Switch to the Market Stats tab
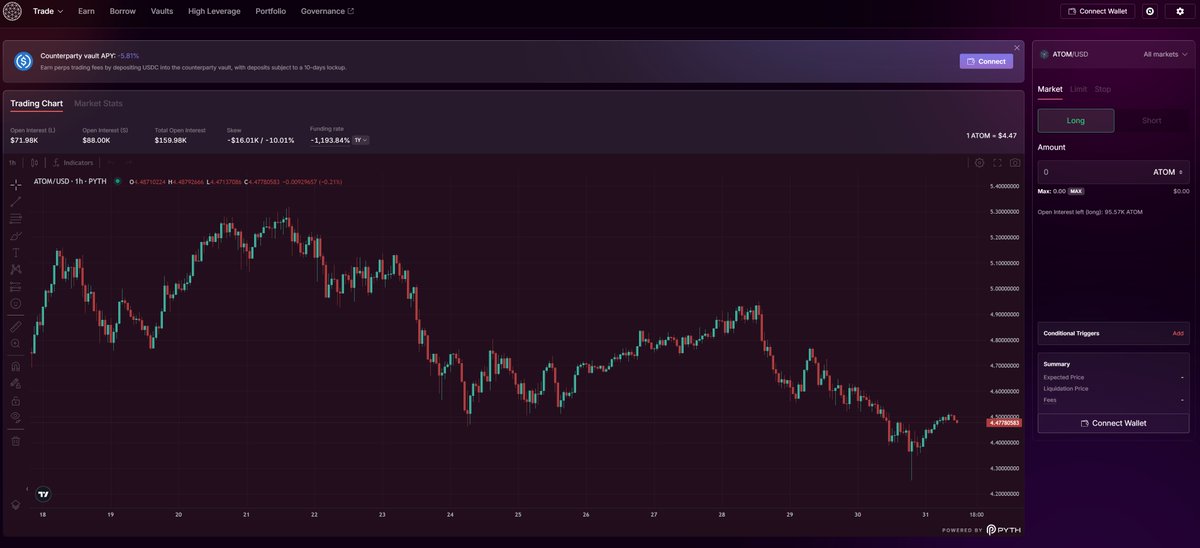Screen dimensions: 1200x548 pos(98,103)
